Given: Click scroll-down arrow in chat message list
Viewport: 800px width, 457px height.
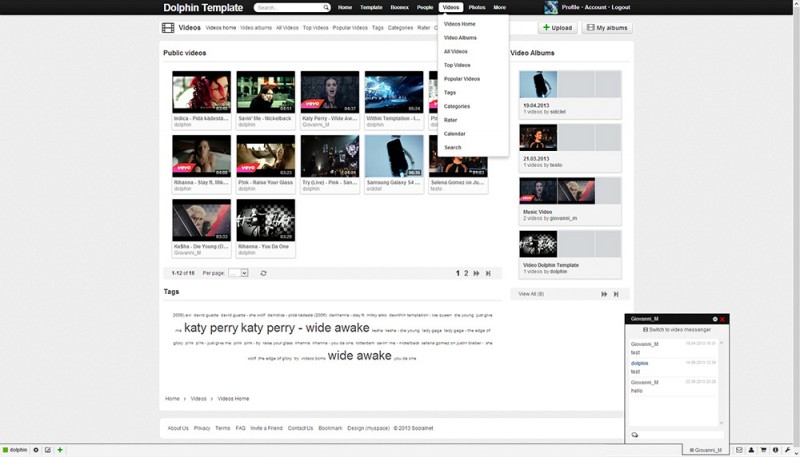Looking at the screenshot, I should (721, 423).
